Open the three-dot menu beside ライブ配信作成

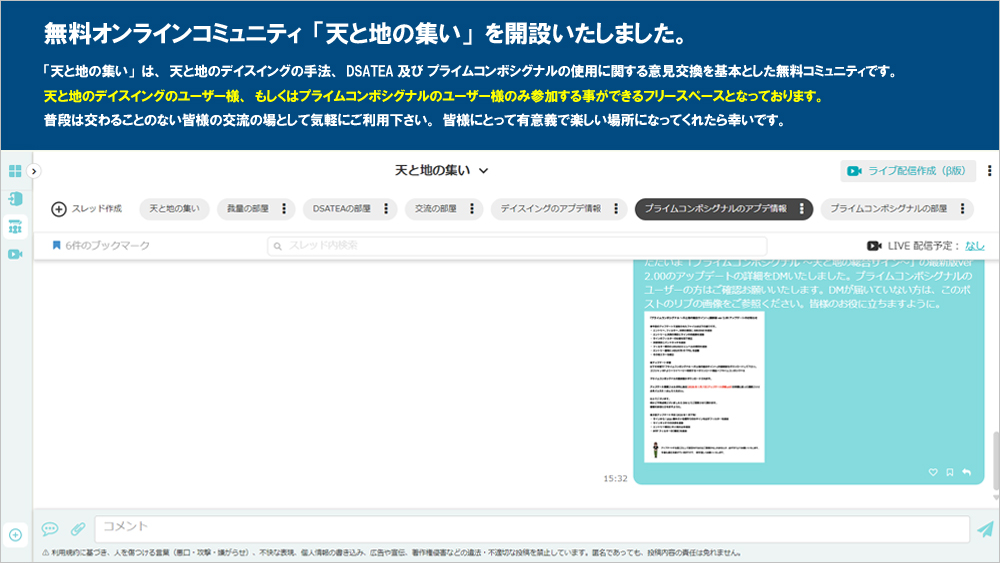click(989, 171)
